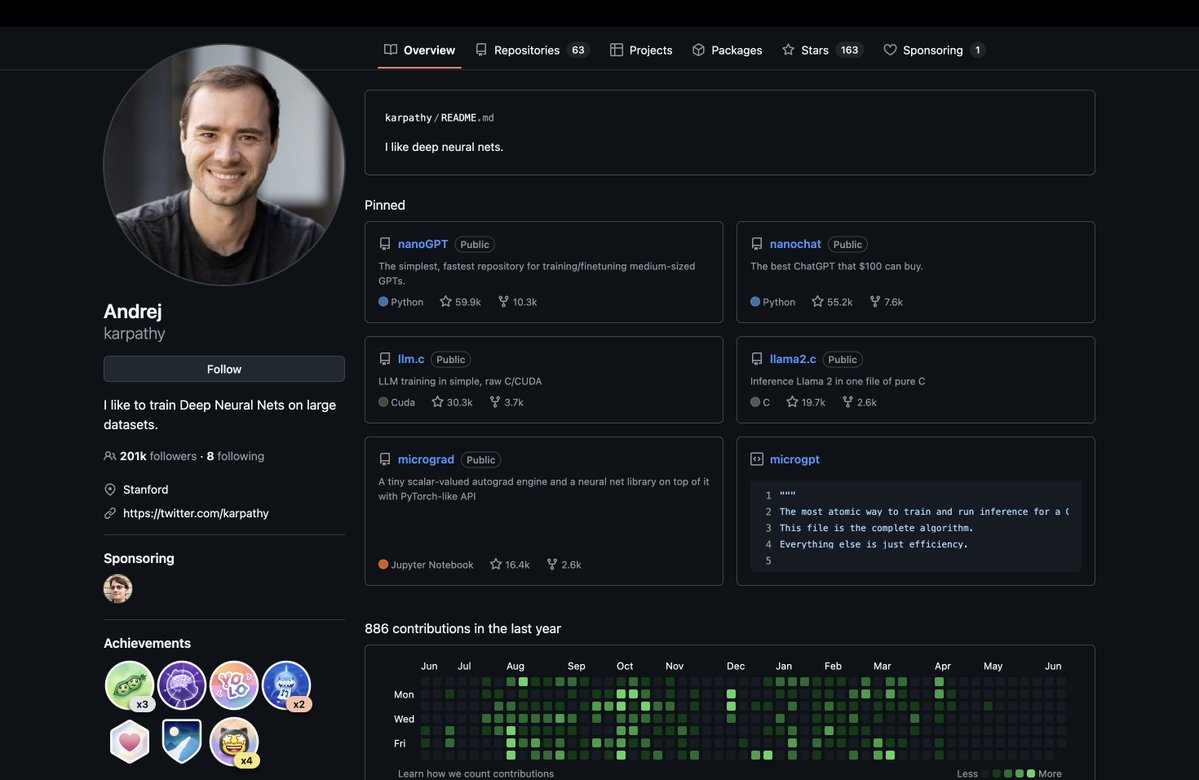Click the 'Everything else is just efficiency.' code line
Screen dimensions: 1199x780
(x=873, y=544)
